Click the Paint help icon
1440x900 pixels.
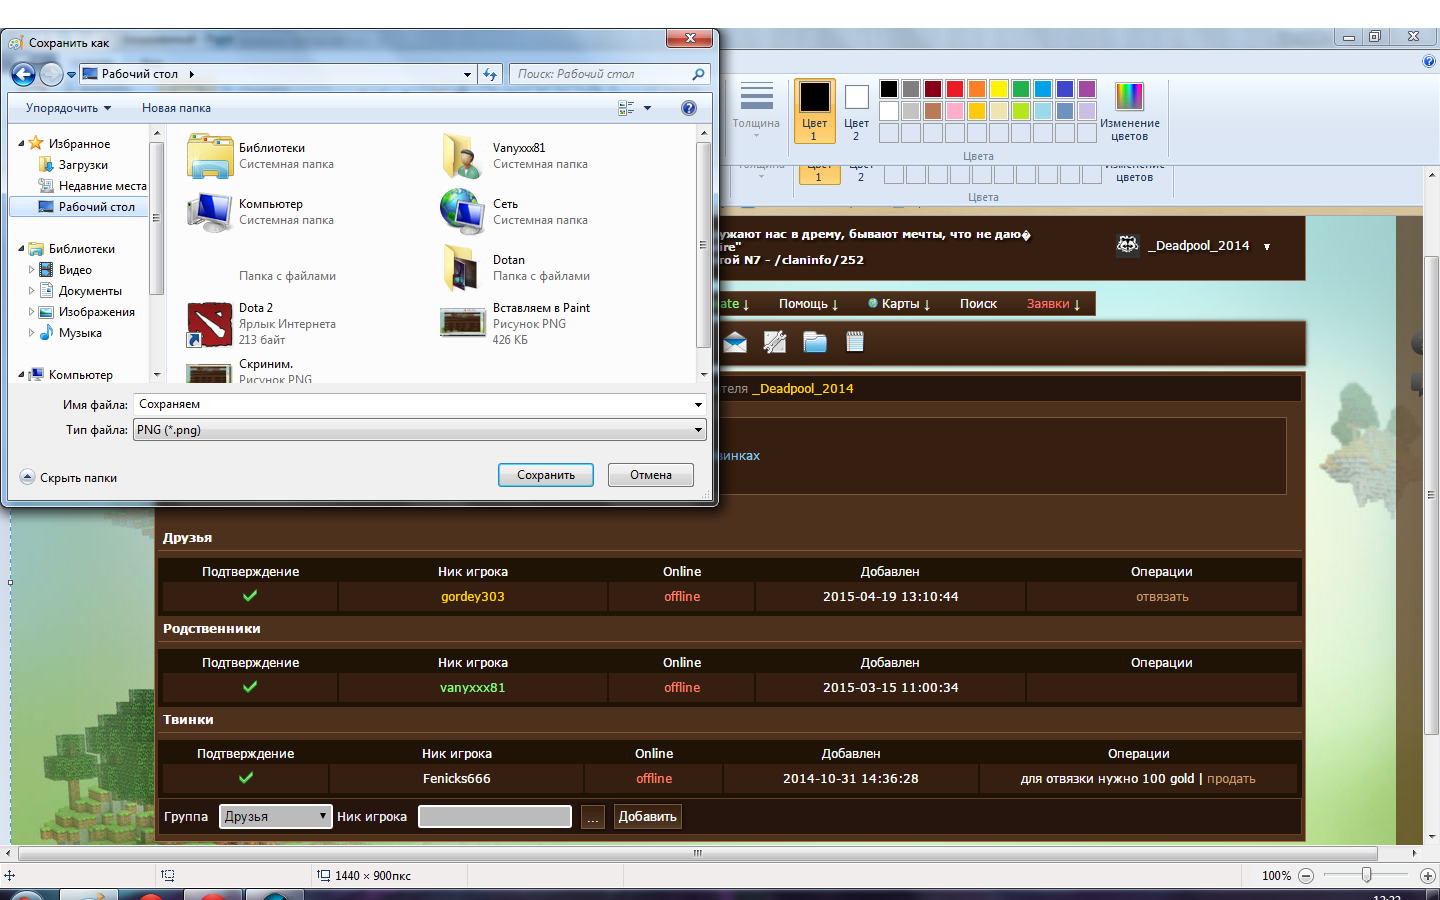(x=1429, y=61)
